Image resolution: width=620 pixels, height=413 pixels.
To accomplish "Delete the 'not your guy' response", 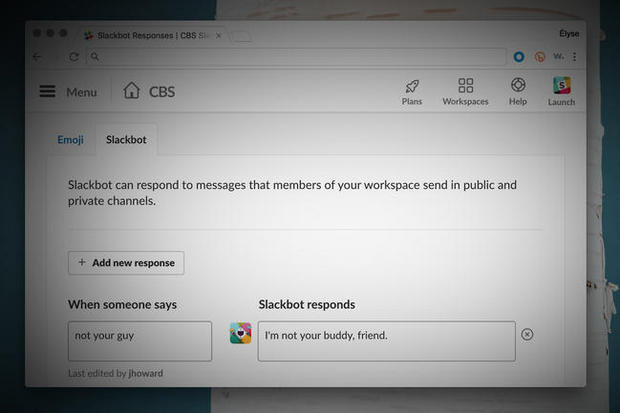I will click(527, 335).
